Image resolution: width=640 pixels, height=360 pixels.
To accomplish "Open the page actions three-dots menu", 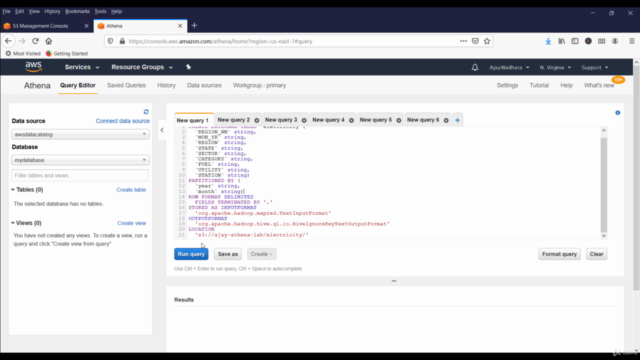I will pos(463,41).
